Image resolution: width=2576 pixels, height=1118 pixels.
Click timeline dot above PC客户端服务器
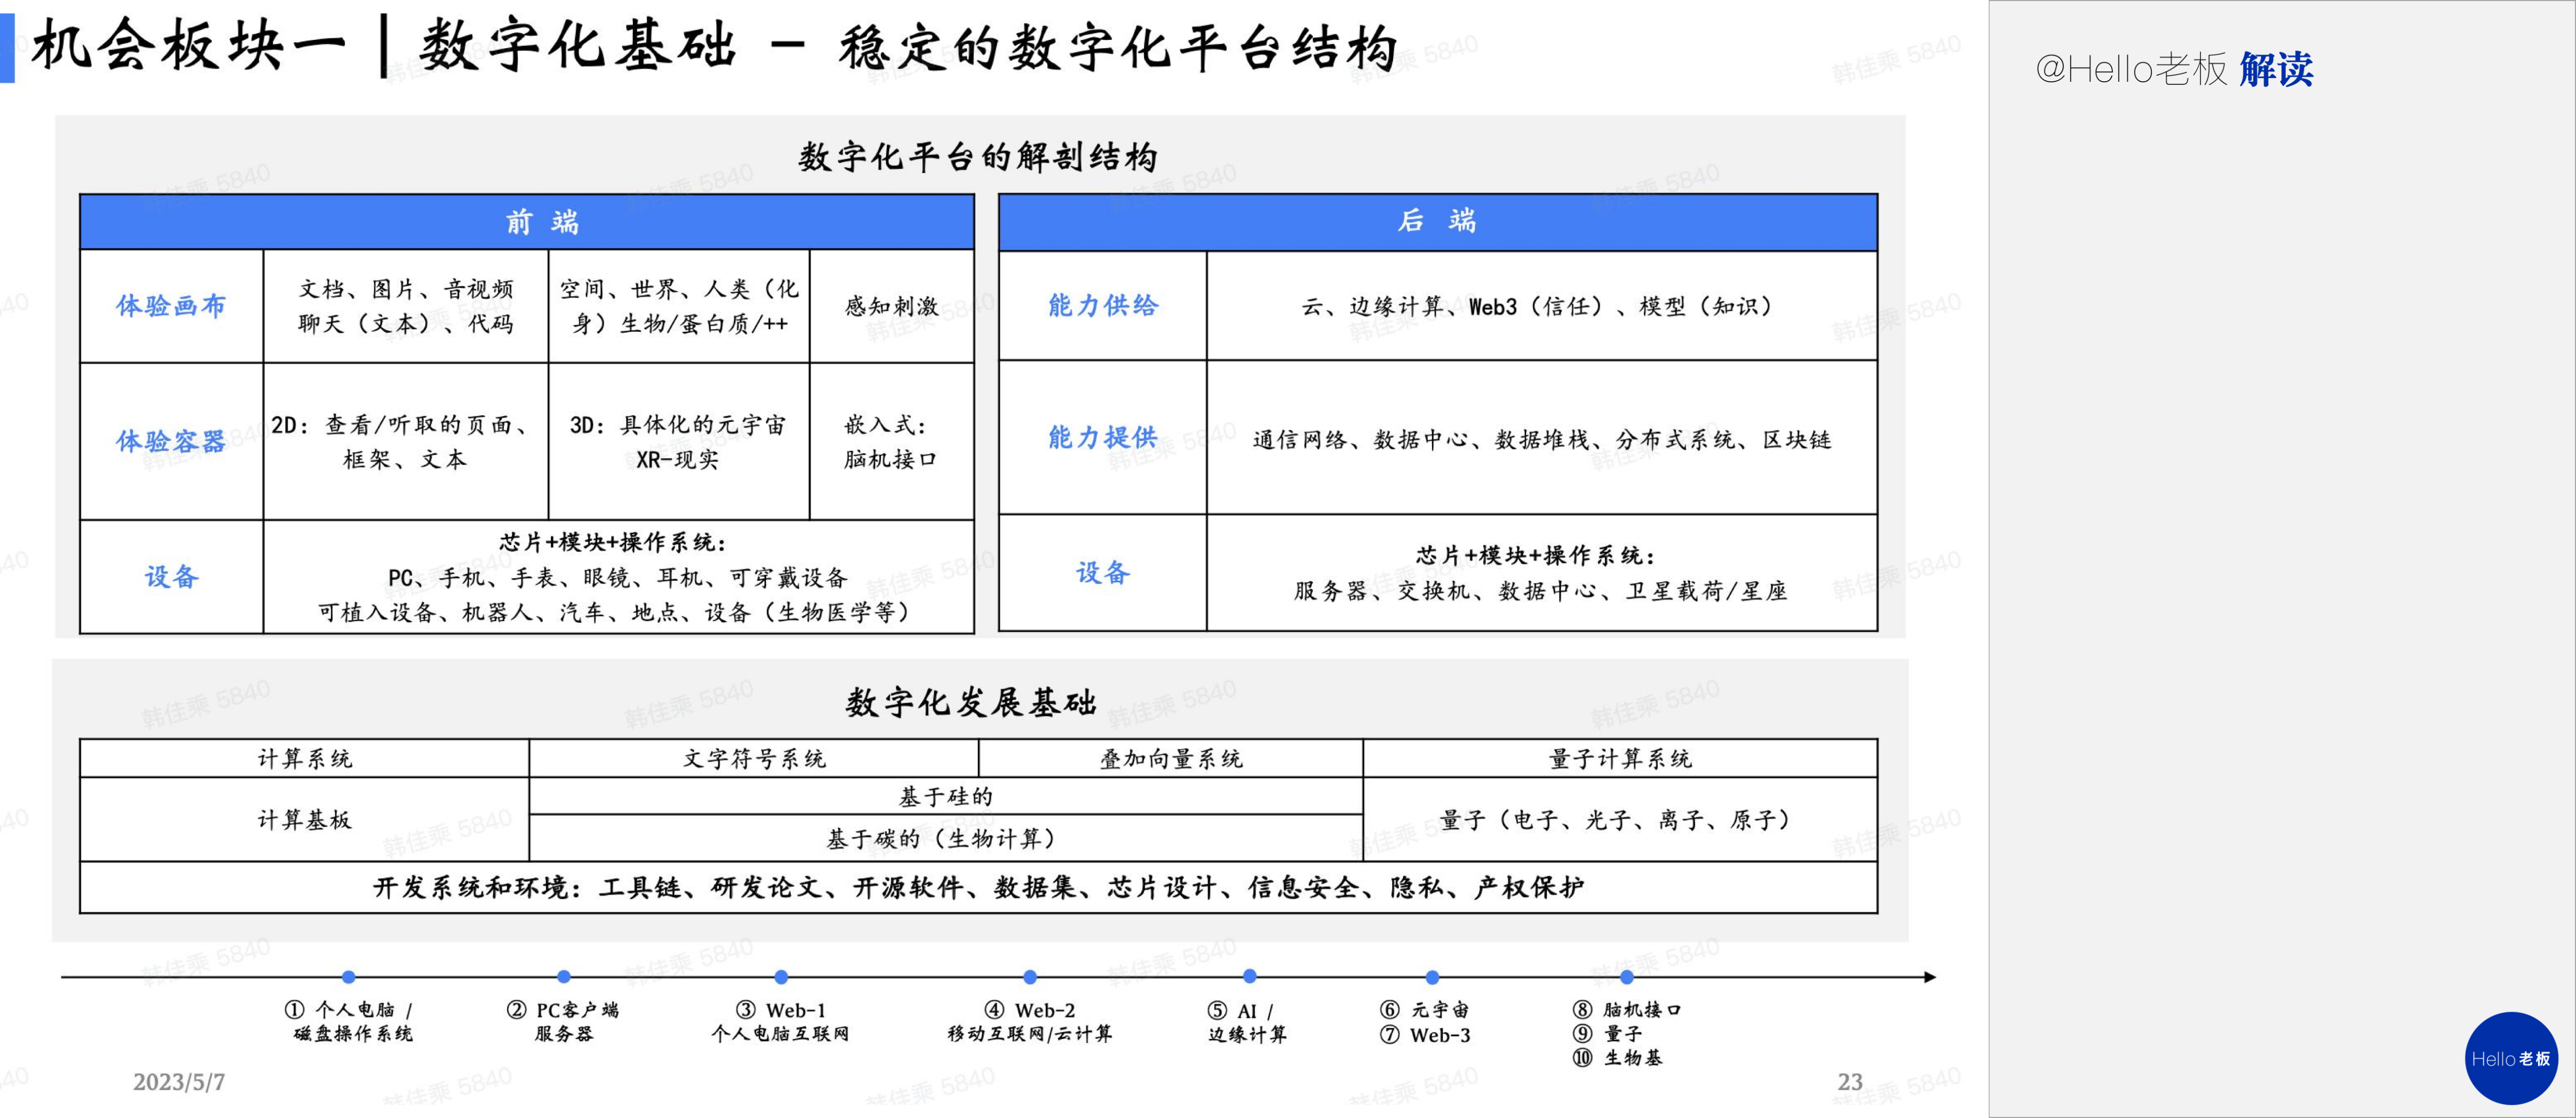tap(564, 977)
